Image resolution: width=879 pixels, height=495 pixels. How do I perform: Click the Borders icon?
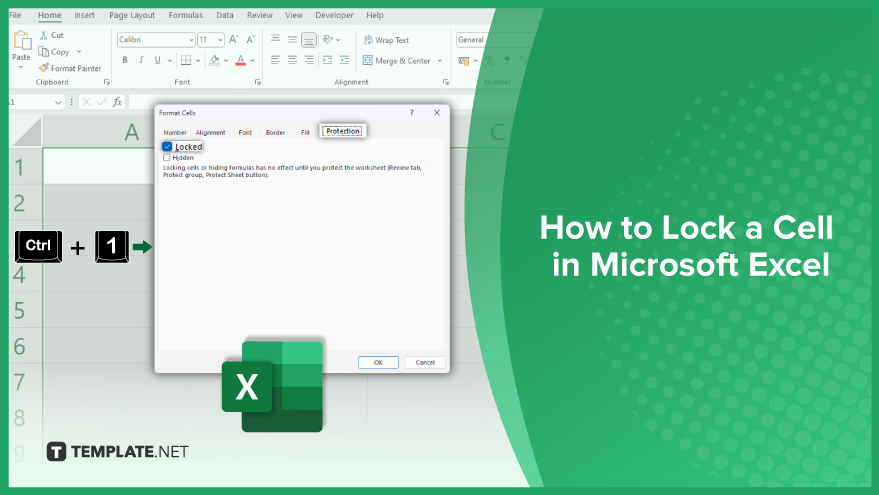186,60
